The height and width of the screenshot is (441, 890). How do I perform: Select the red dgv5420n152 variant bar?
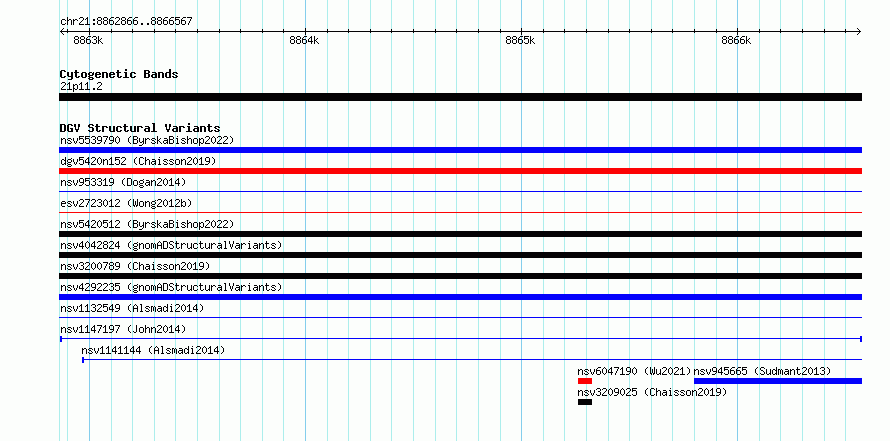[x=460, y=171]
